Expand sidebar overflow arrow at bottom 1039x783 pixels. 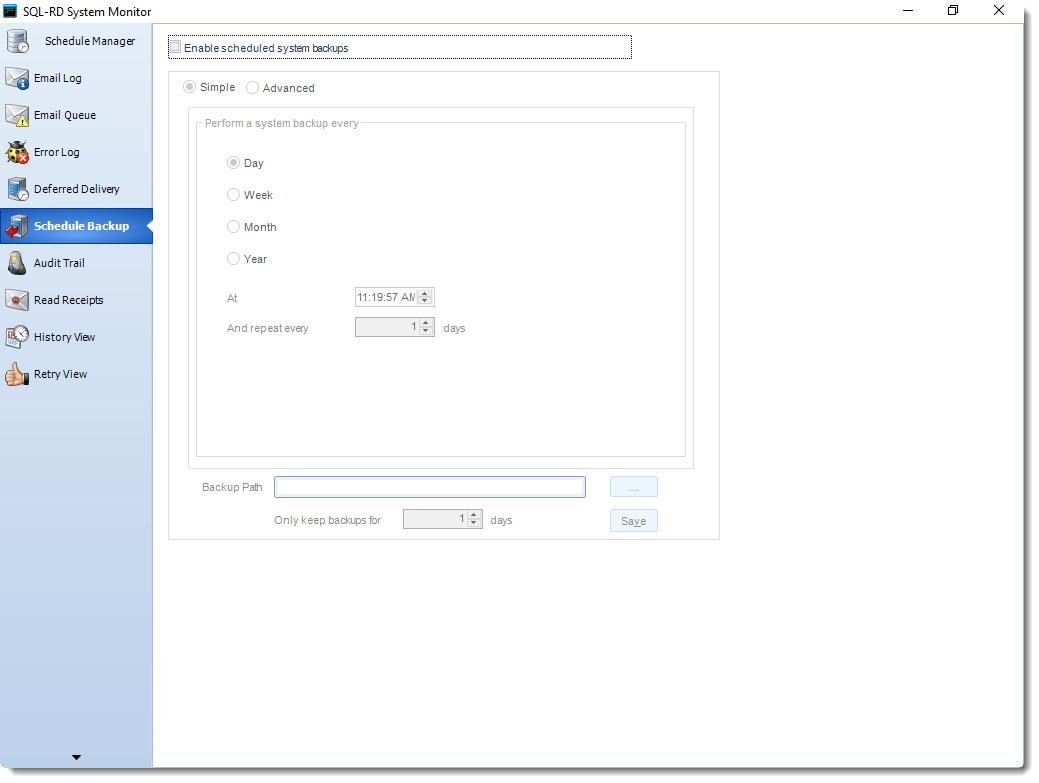click(76, 757)
